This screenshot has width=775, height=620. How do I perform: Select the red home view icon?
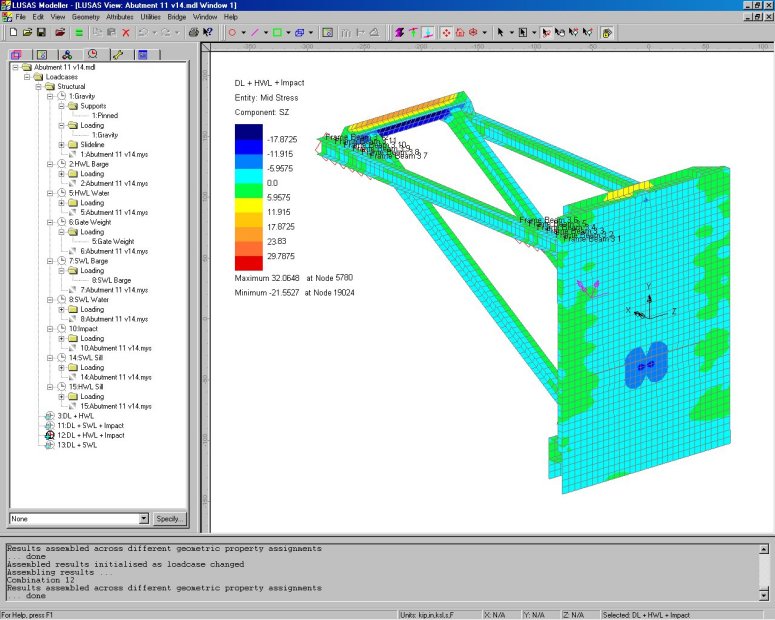tap(459, 32)
